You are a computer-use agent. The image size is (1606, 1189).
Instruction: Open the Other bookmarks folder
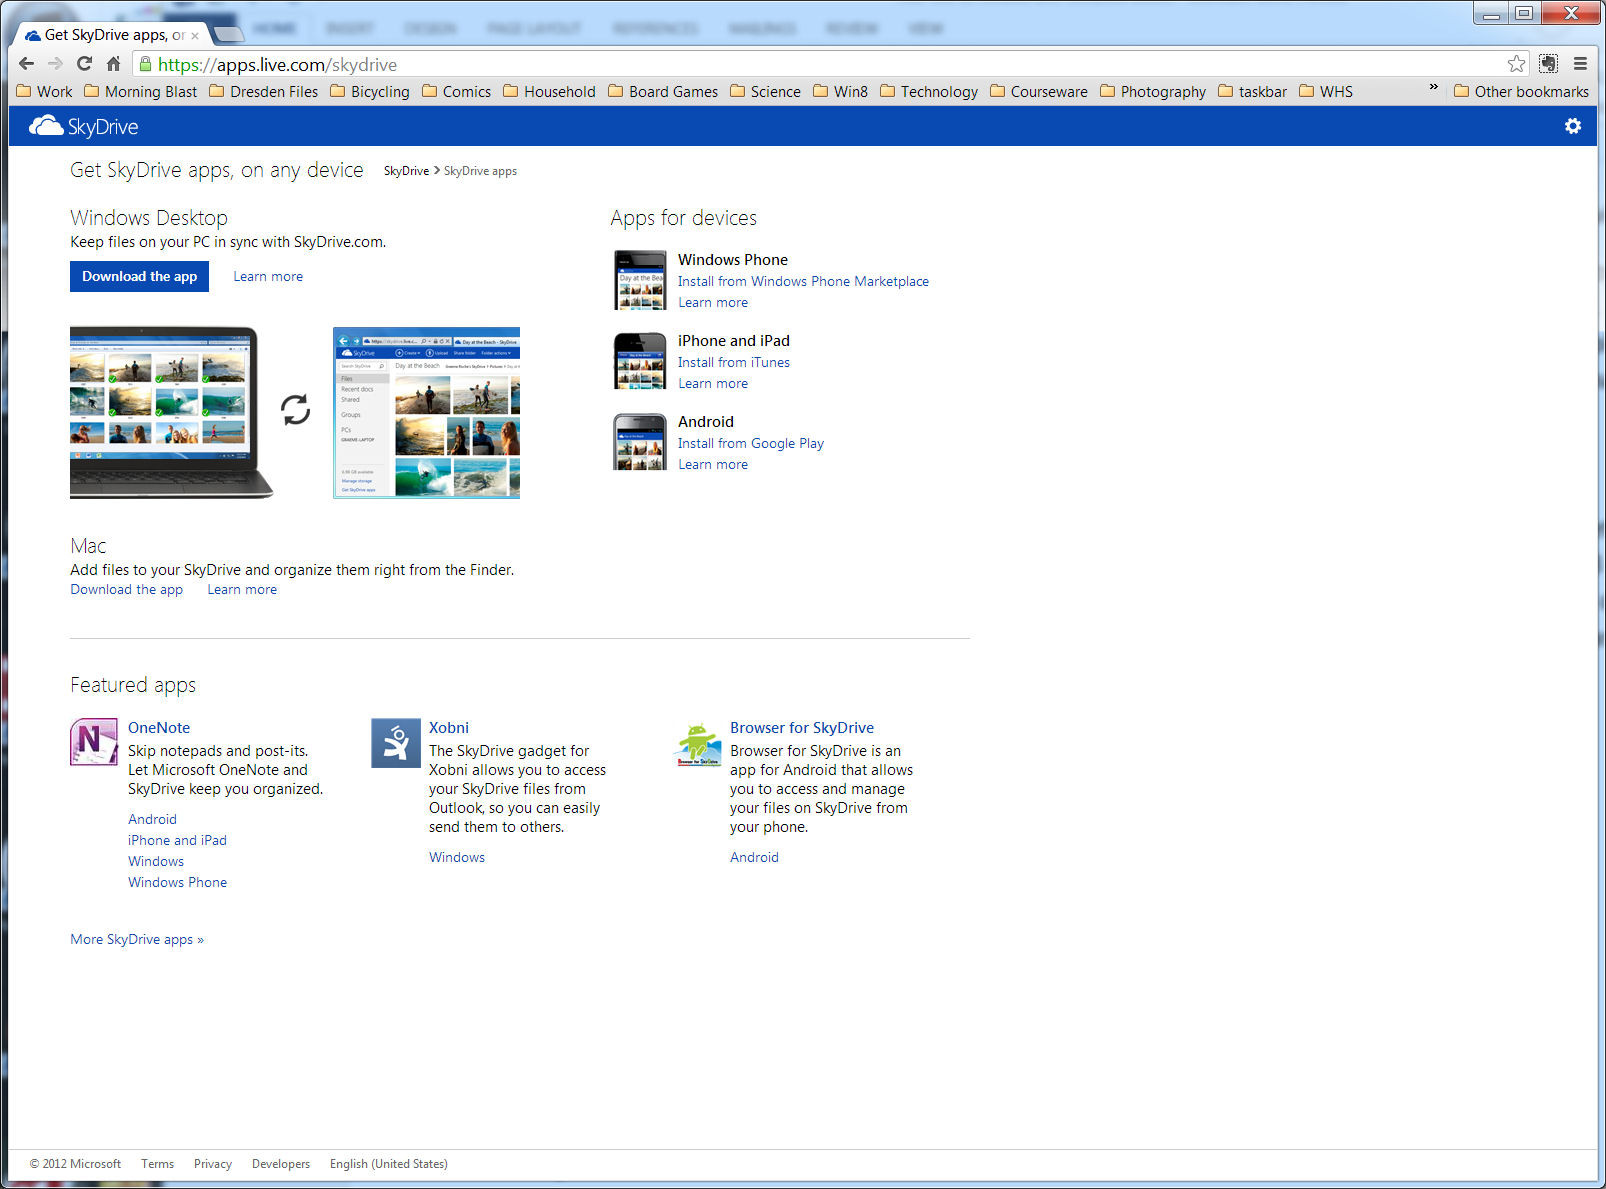[1521, 92]
